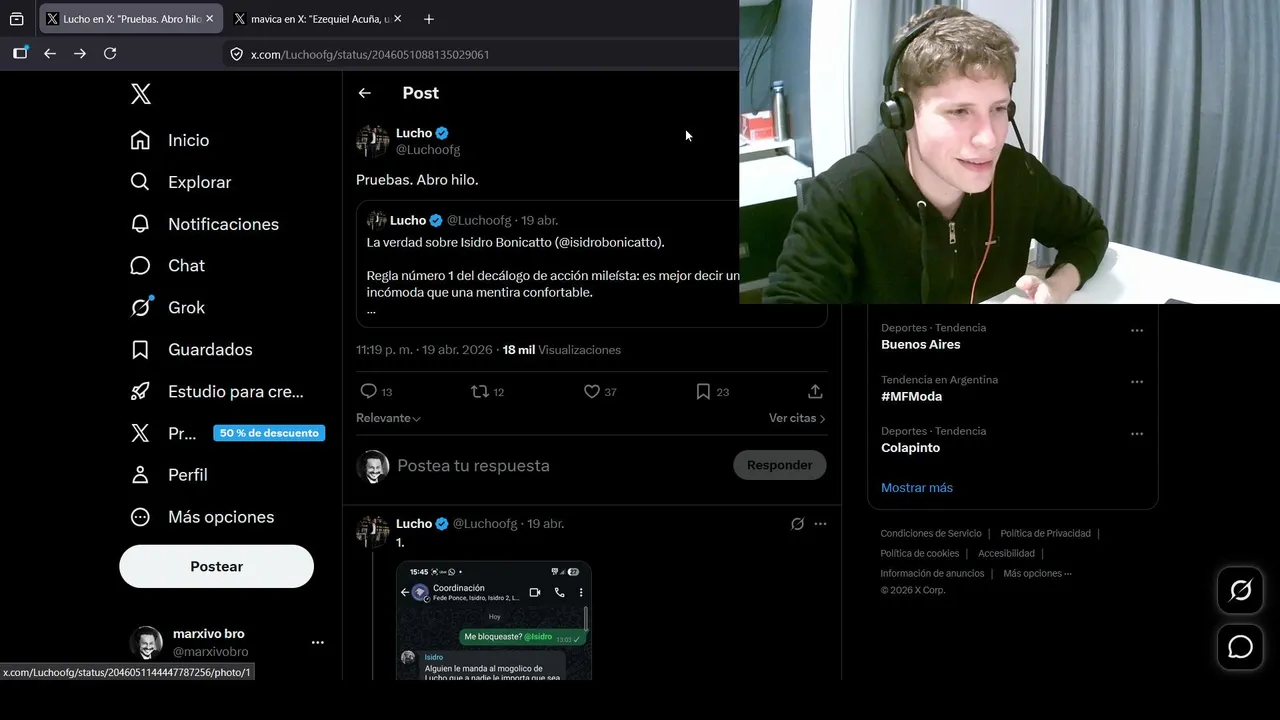Bookmark the post with 23 saves
The image size is (1280, 720).
(703, 392)
